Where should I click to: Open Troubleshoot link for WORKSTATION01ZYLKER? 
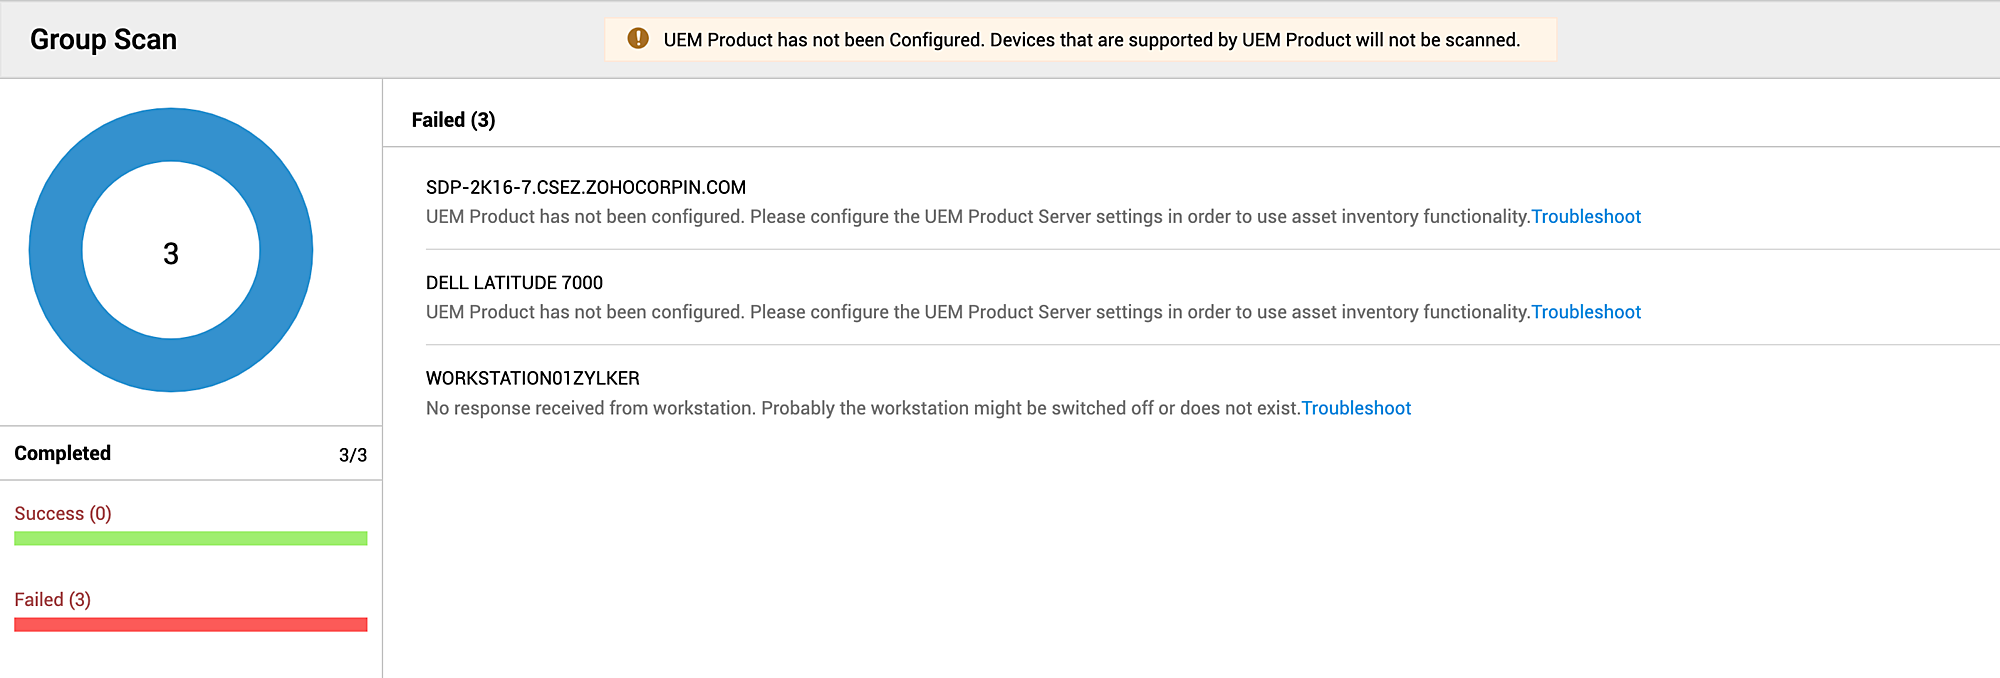click(x=1355, y=408)
